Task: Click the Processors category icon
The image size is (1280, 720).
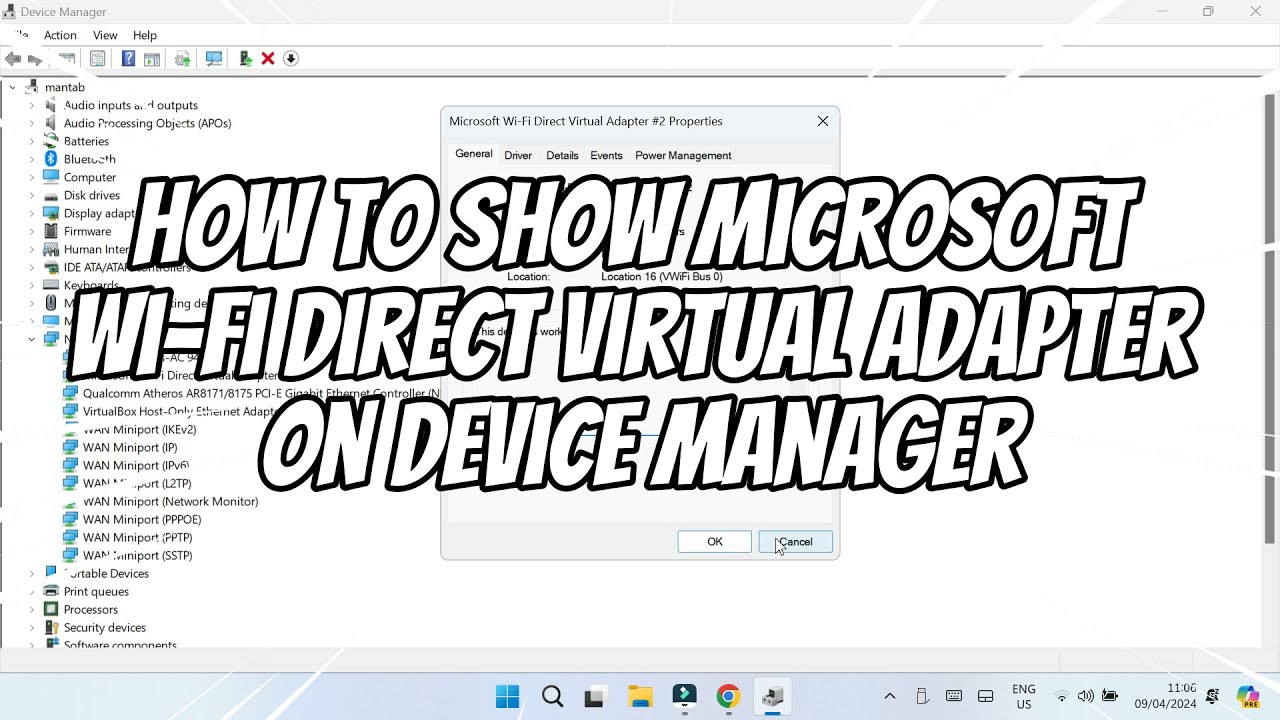Action: click(x=51, y=609)
